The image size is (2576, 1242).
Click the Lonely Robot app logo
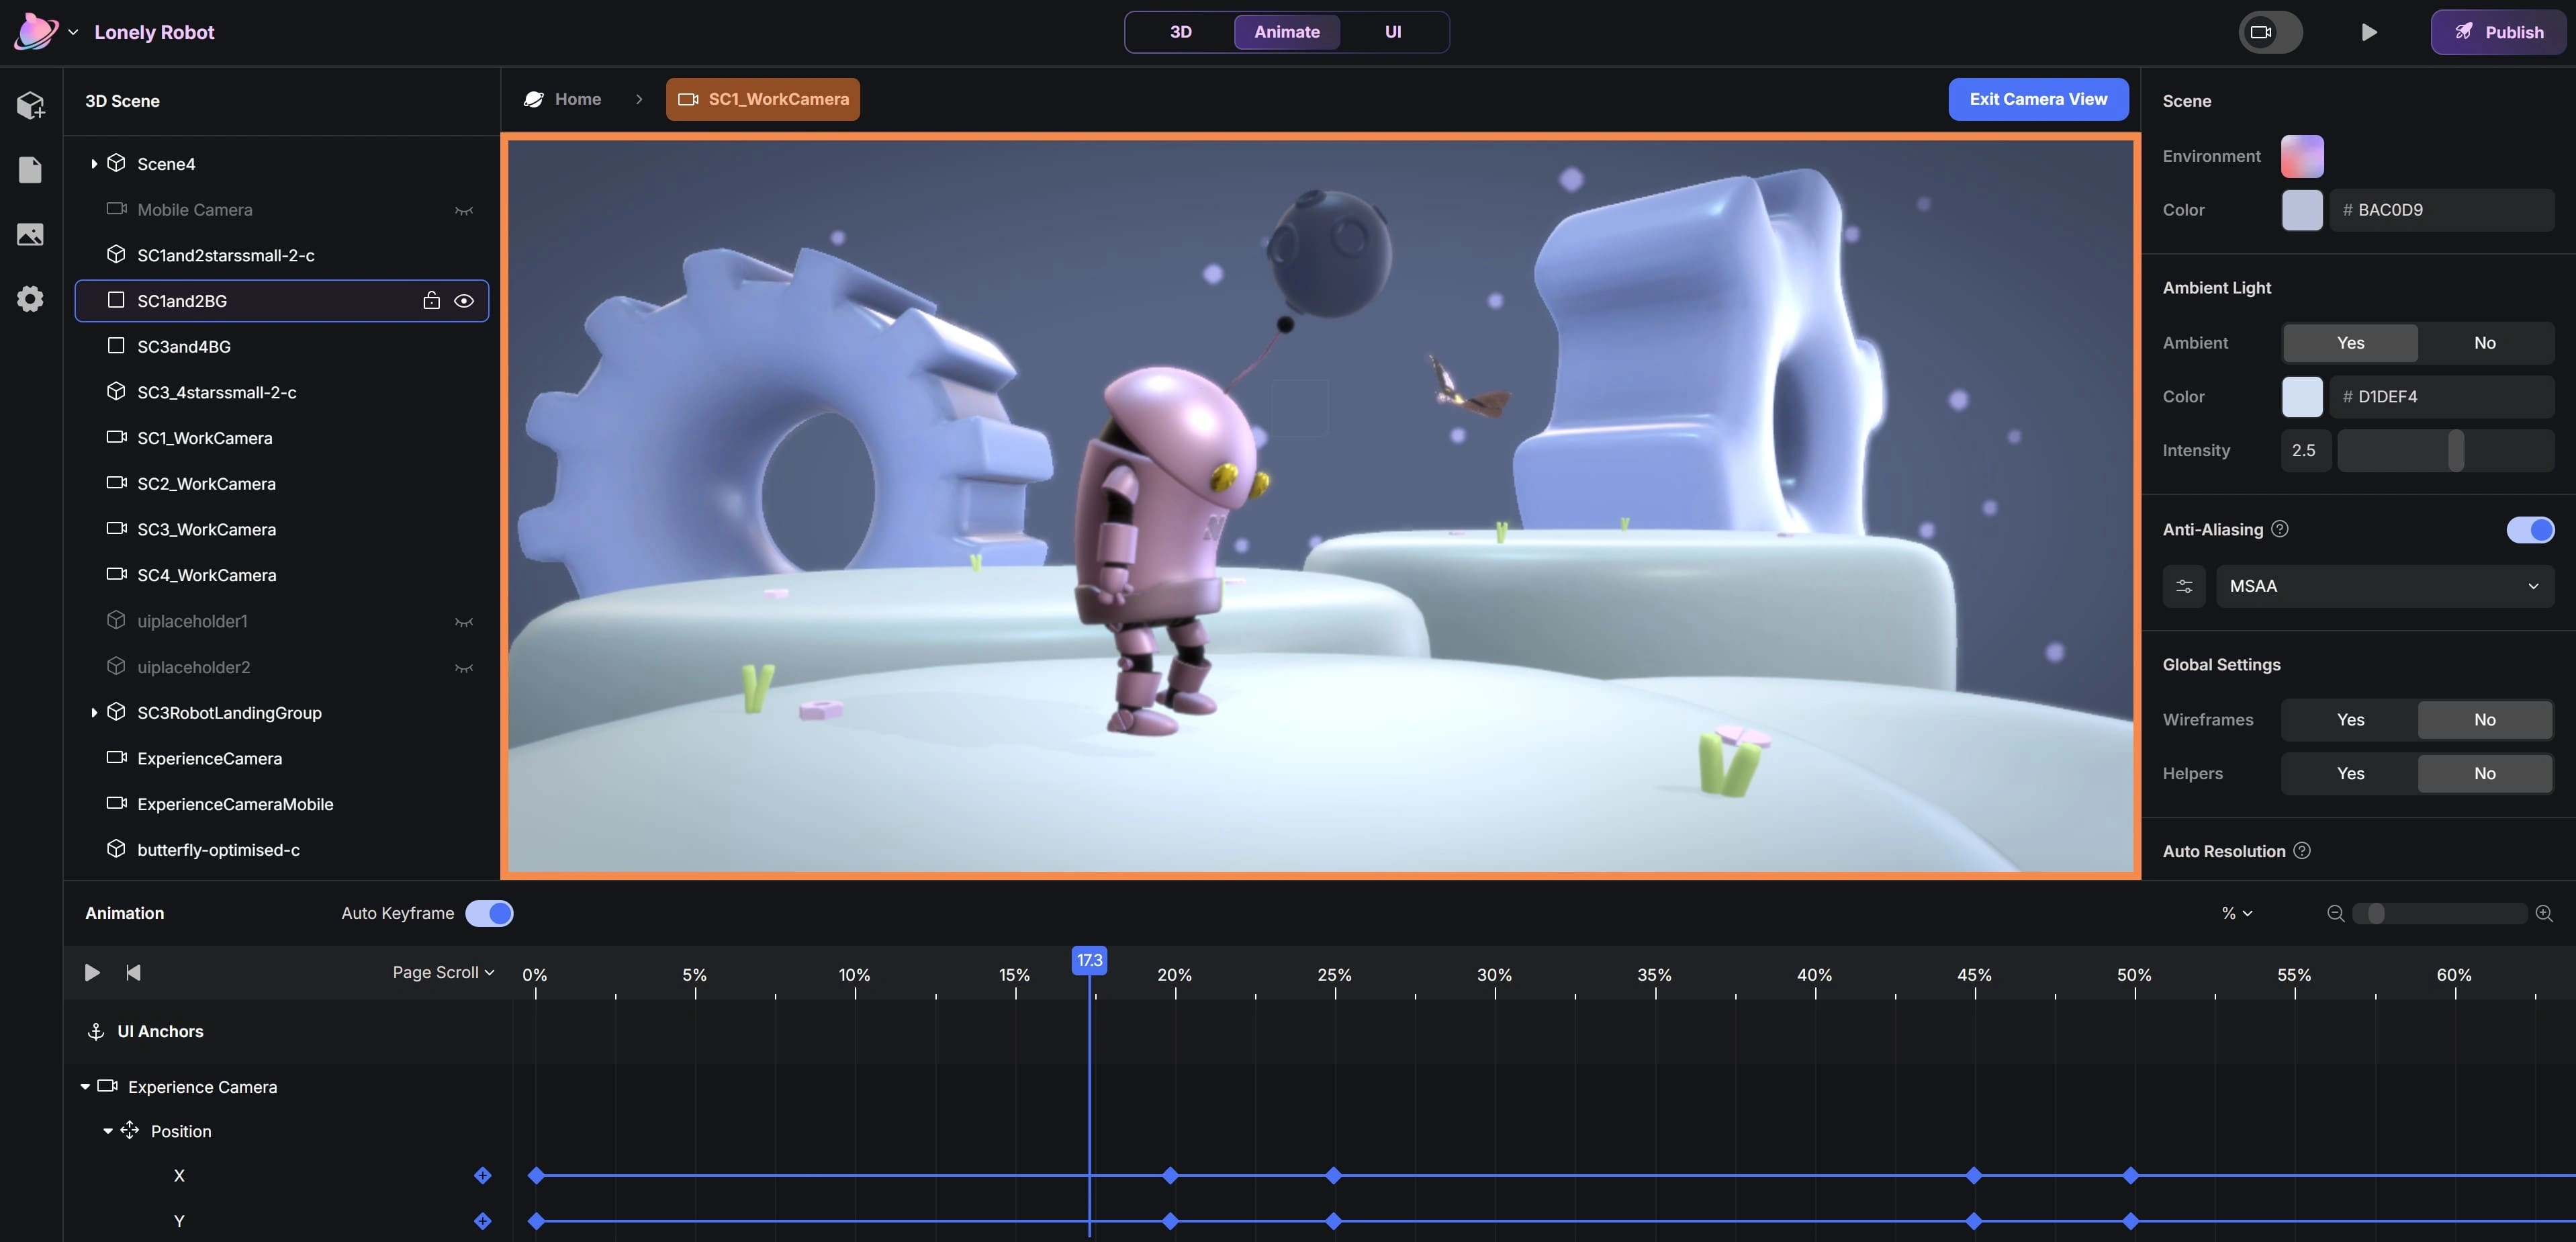tap(36, 32)
